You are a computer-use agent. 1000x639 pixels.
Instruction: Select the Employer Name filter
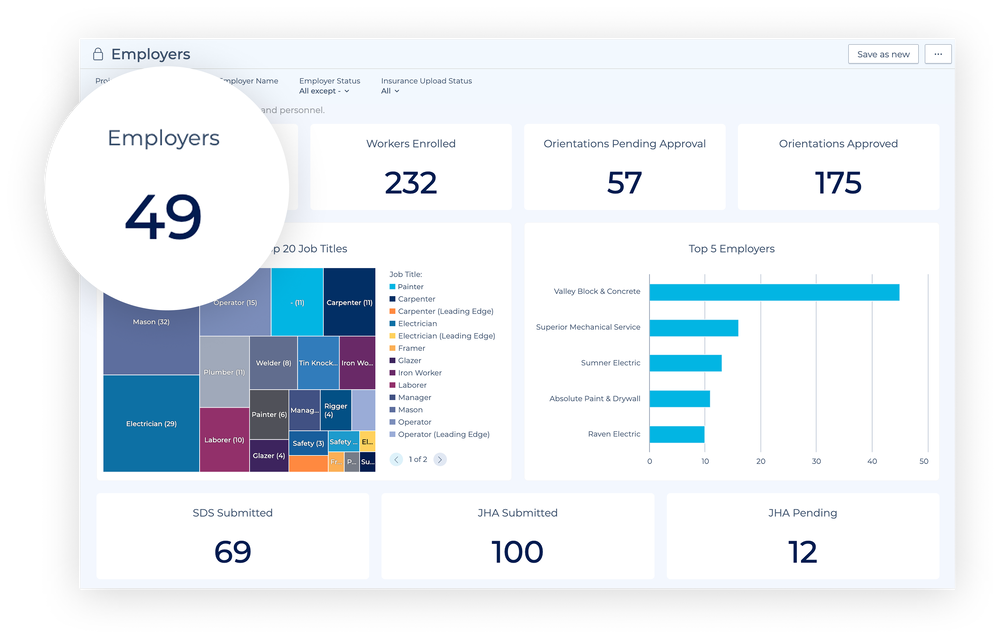[x=250, y=81]
